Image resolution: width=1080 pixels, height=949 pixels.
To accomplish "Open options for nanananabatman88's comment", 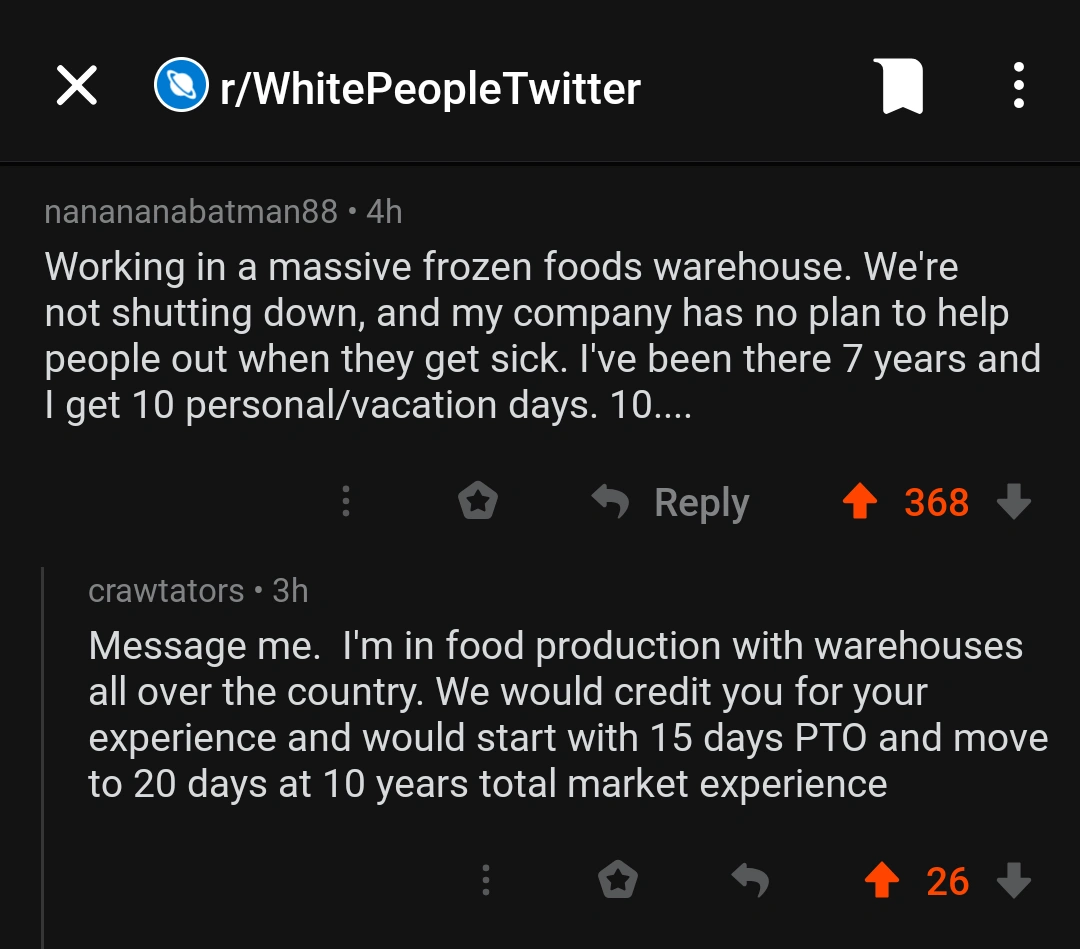I will coord(346,501).
